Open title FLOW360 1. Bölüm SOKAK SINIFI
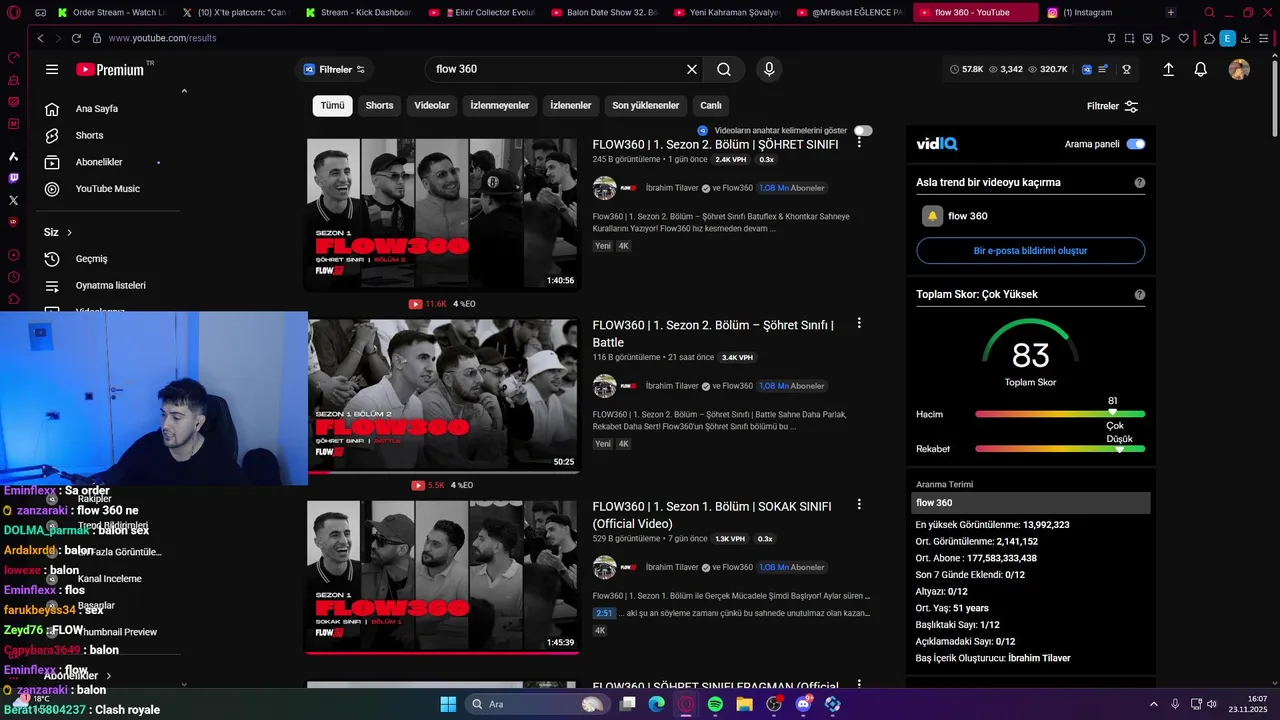 click(712, 515)
